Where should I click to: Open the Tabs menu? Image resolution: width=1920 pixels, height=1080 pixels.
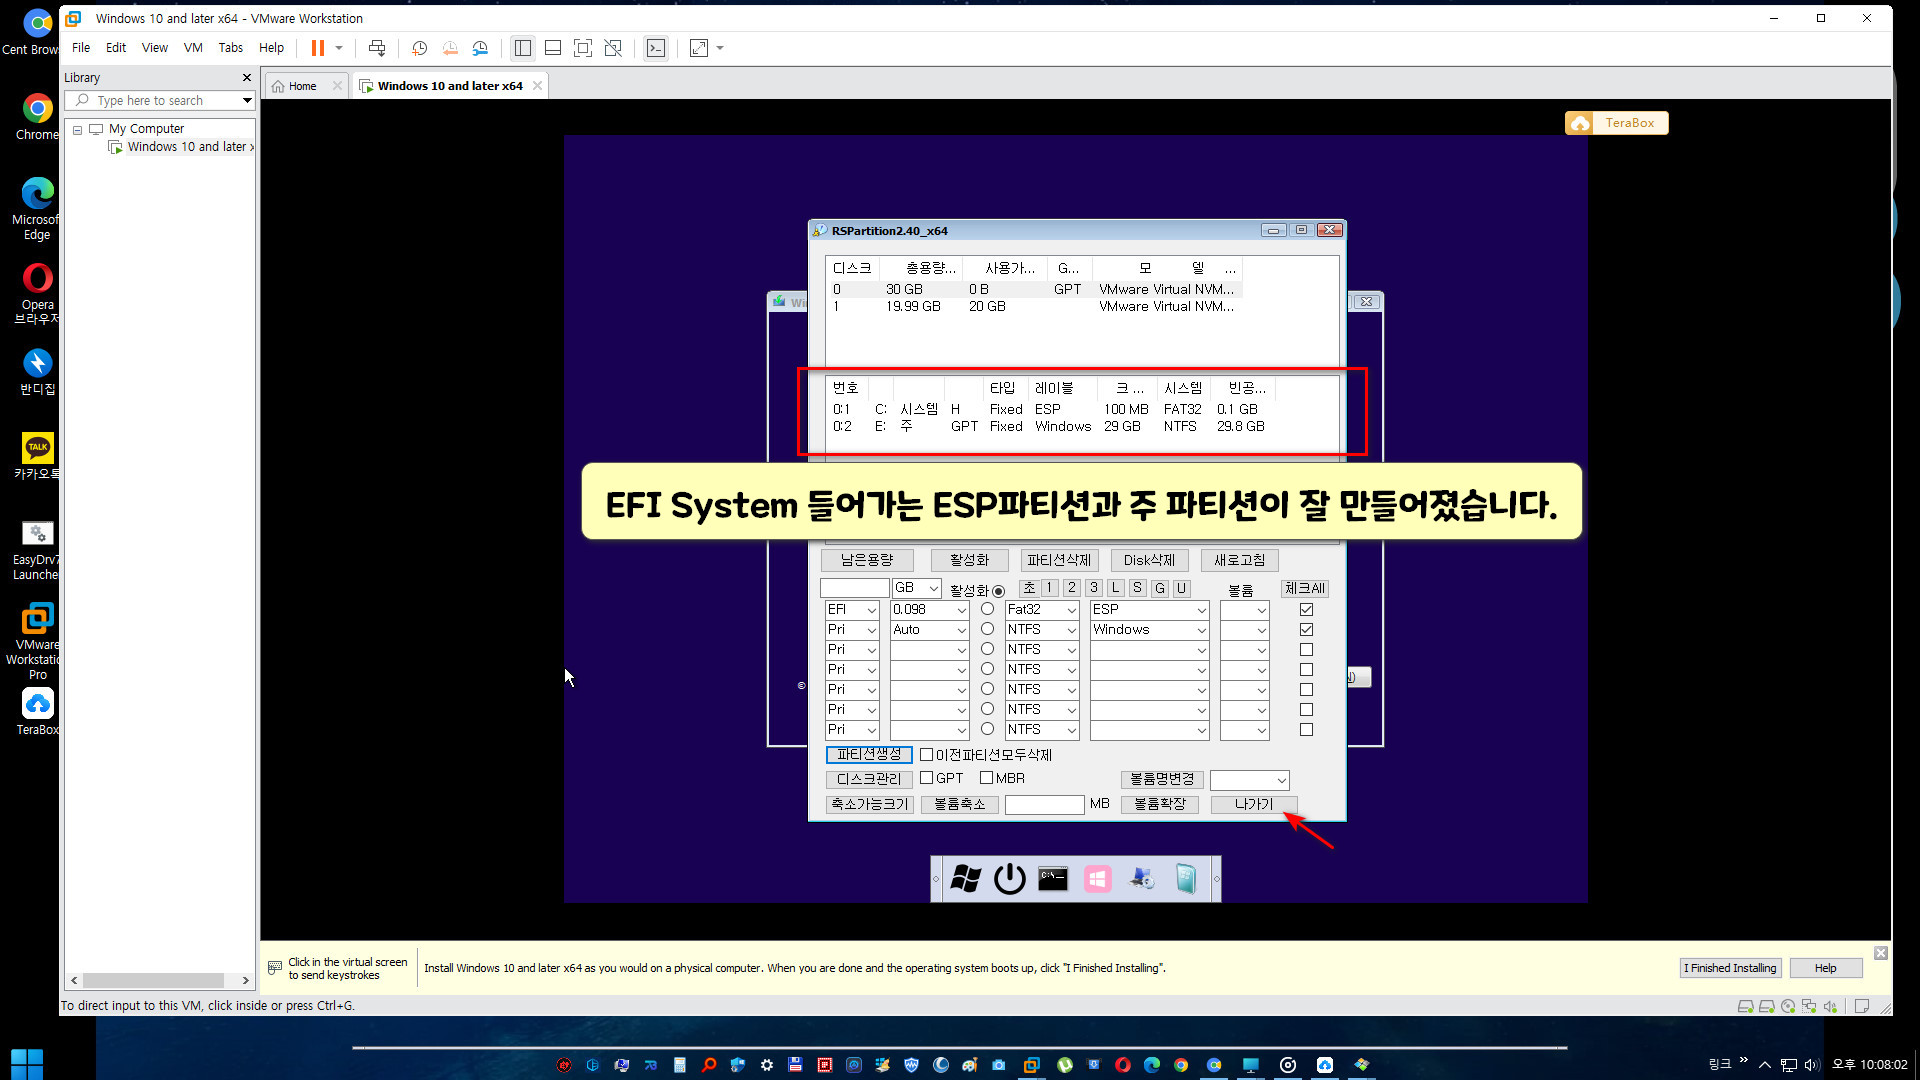point(231,48)
